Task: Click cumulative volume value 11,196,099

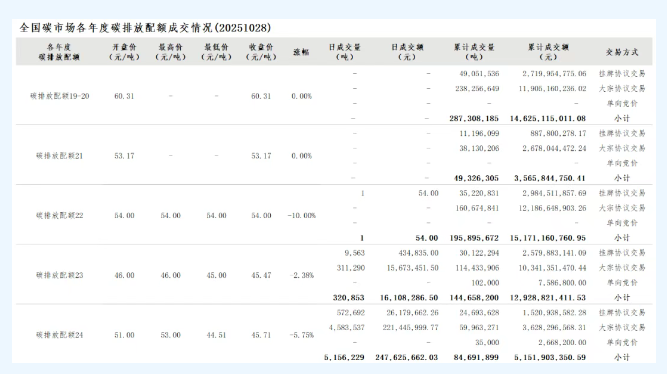Action: tap(479, 133)
